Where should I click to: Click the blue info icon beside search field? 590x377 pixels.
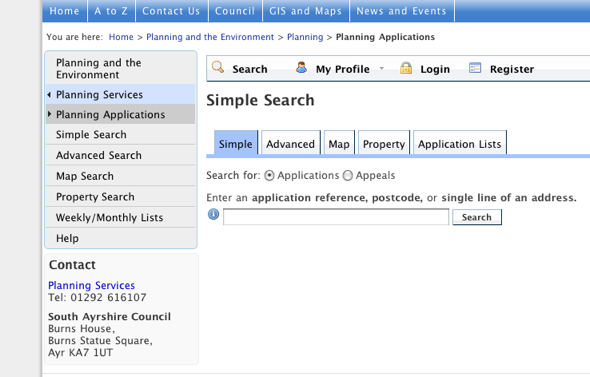click(x=213, y=214)
